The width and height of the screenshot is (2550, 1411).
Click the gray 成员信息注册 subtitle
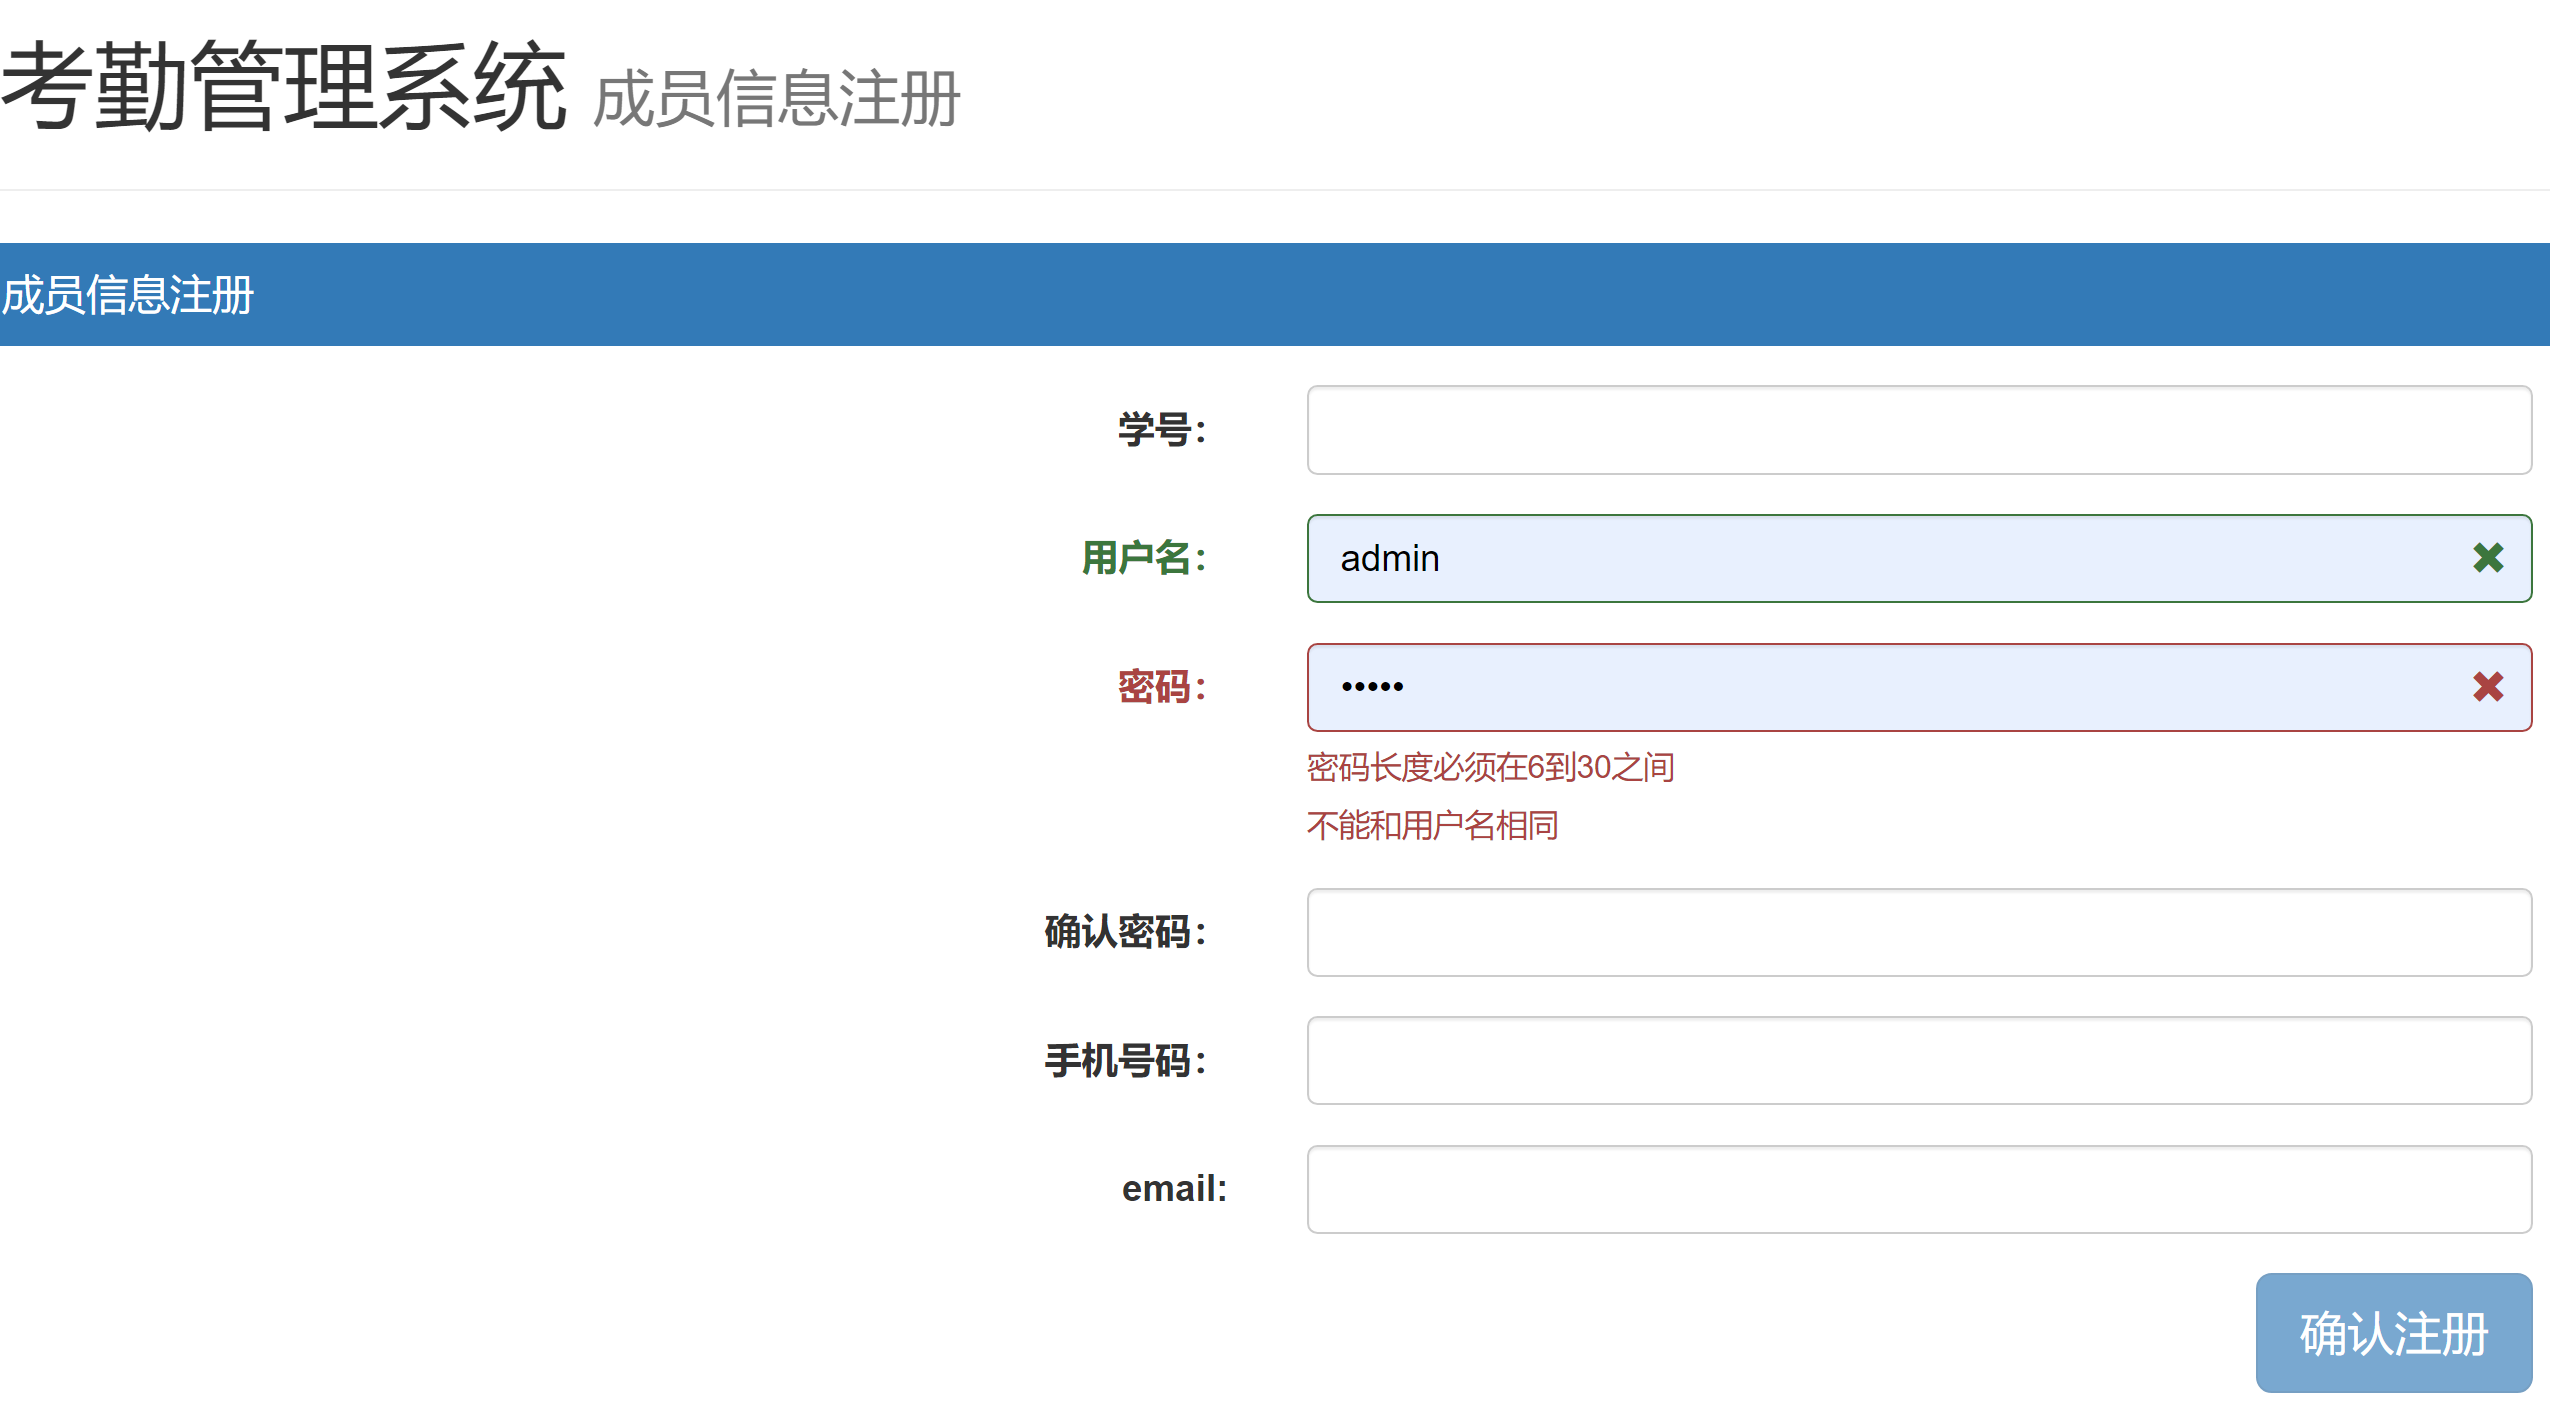coord(776,99)
